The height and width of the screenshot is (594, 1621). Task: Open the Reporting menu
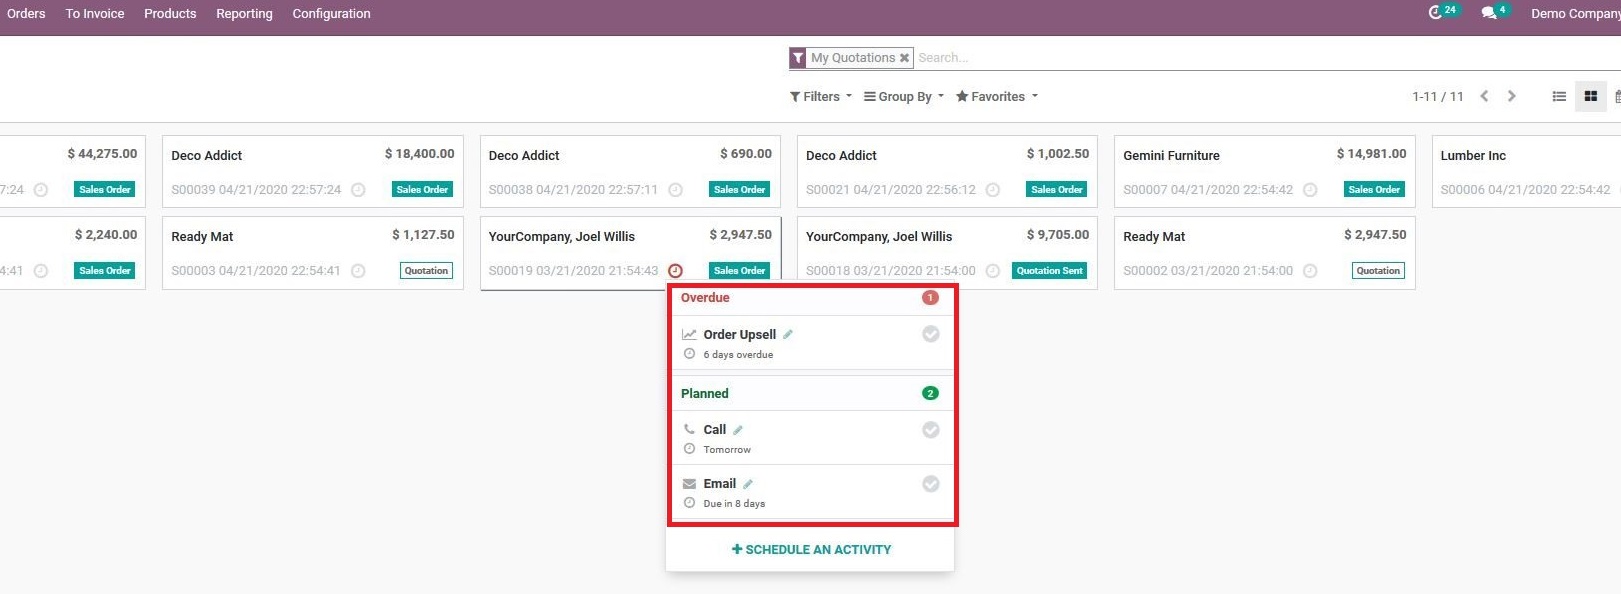(x=244, y=14)
